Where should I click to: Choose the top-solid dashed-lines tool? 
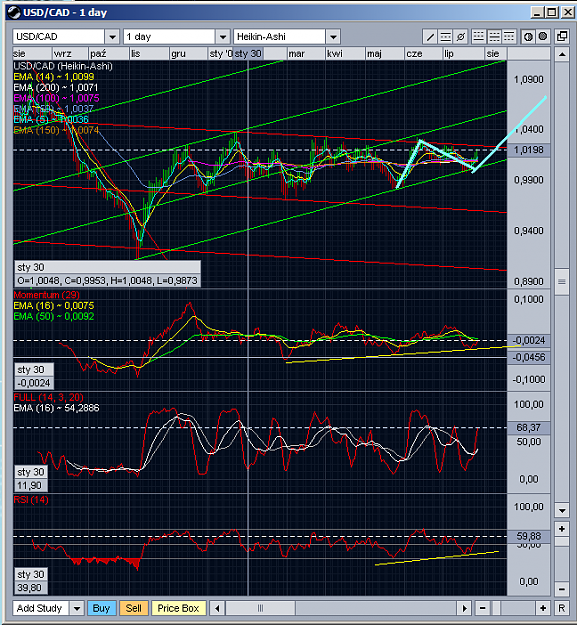click(509, 37)
